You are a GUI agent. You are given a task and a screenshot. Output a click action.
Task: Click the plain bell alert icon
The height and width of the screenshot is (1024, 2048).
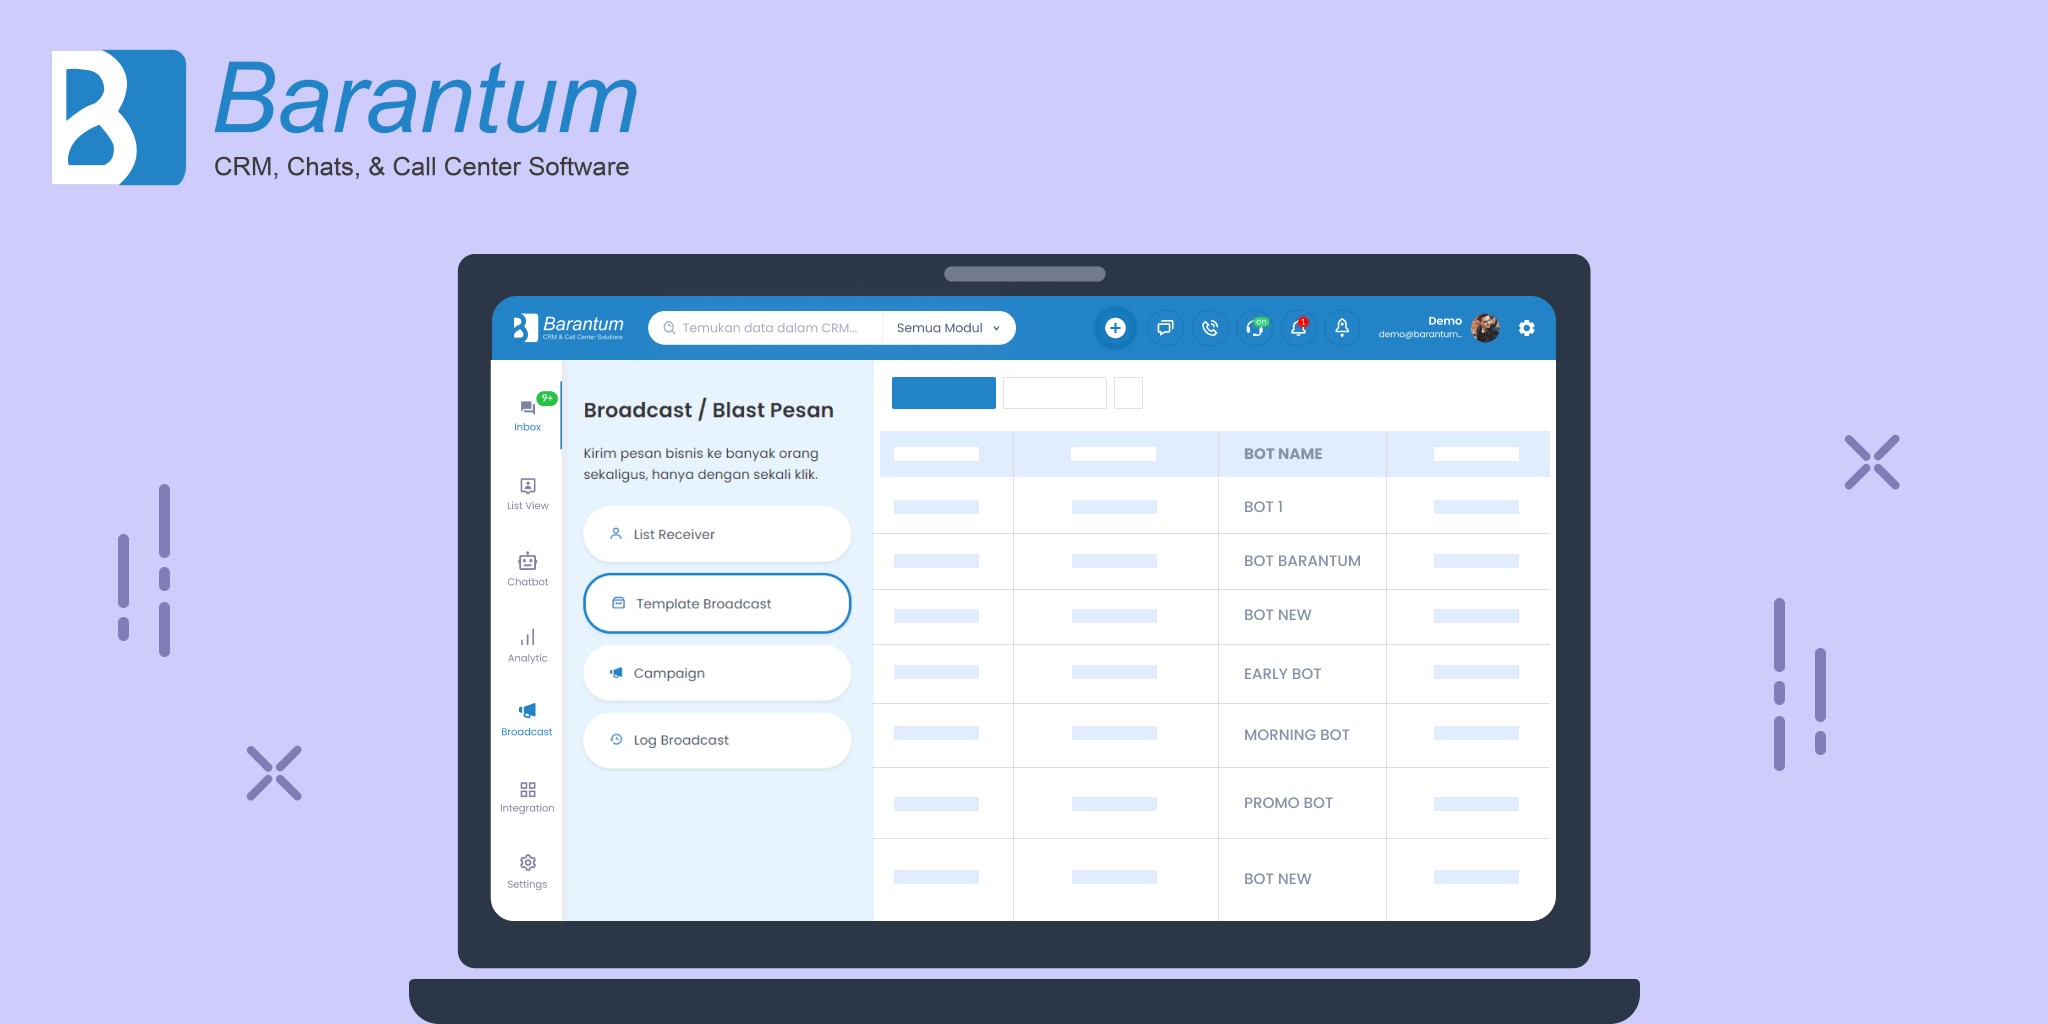1342,328
